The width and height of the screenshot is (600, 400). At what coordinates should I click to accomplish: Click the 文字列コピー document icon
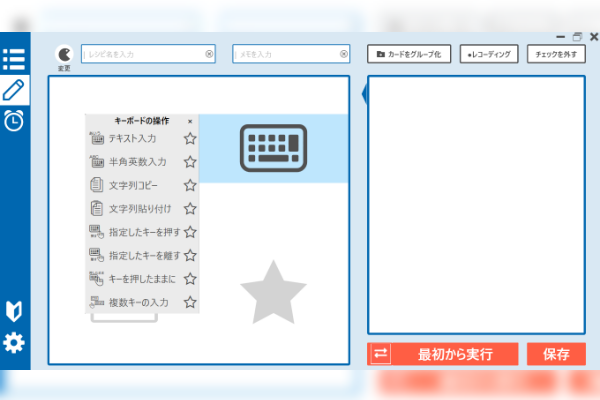coord(96,185)
